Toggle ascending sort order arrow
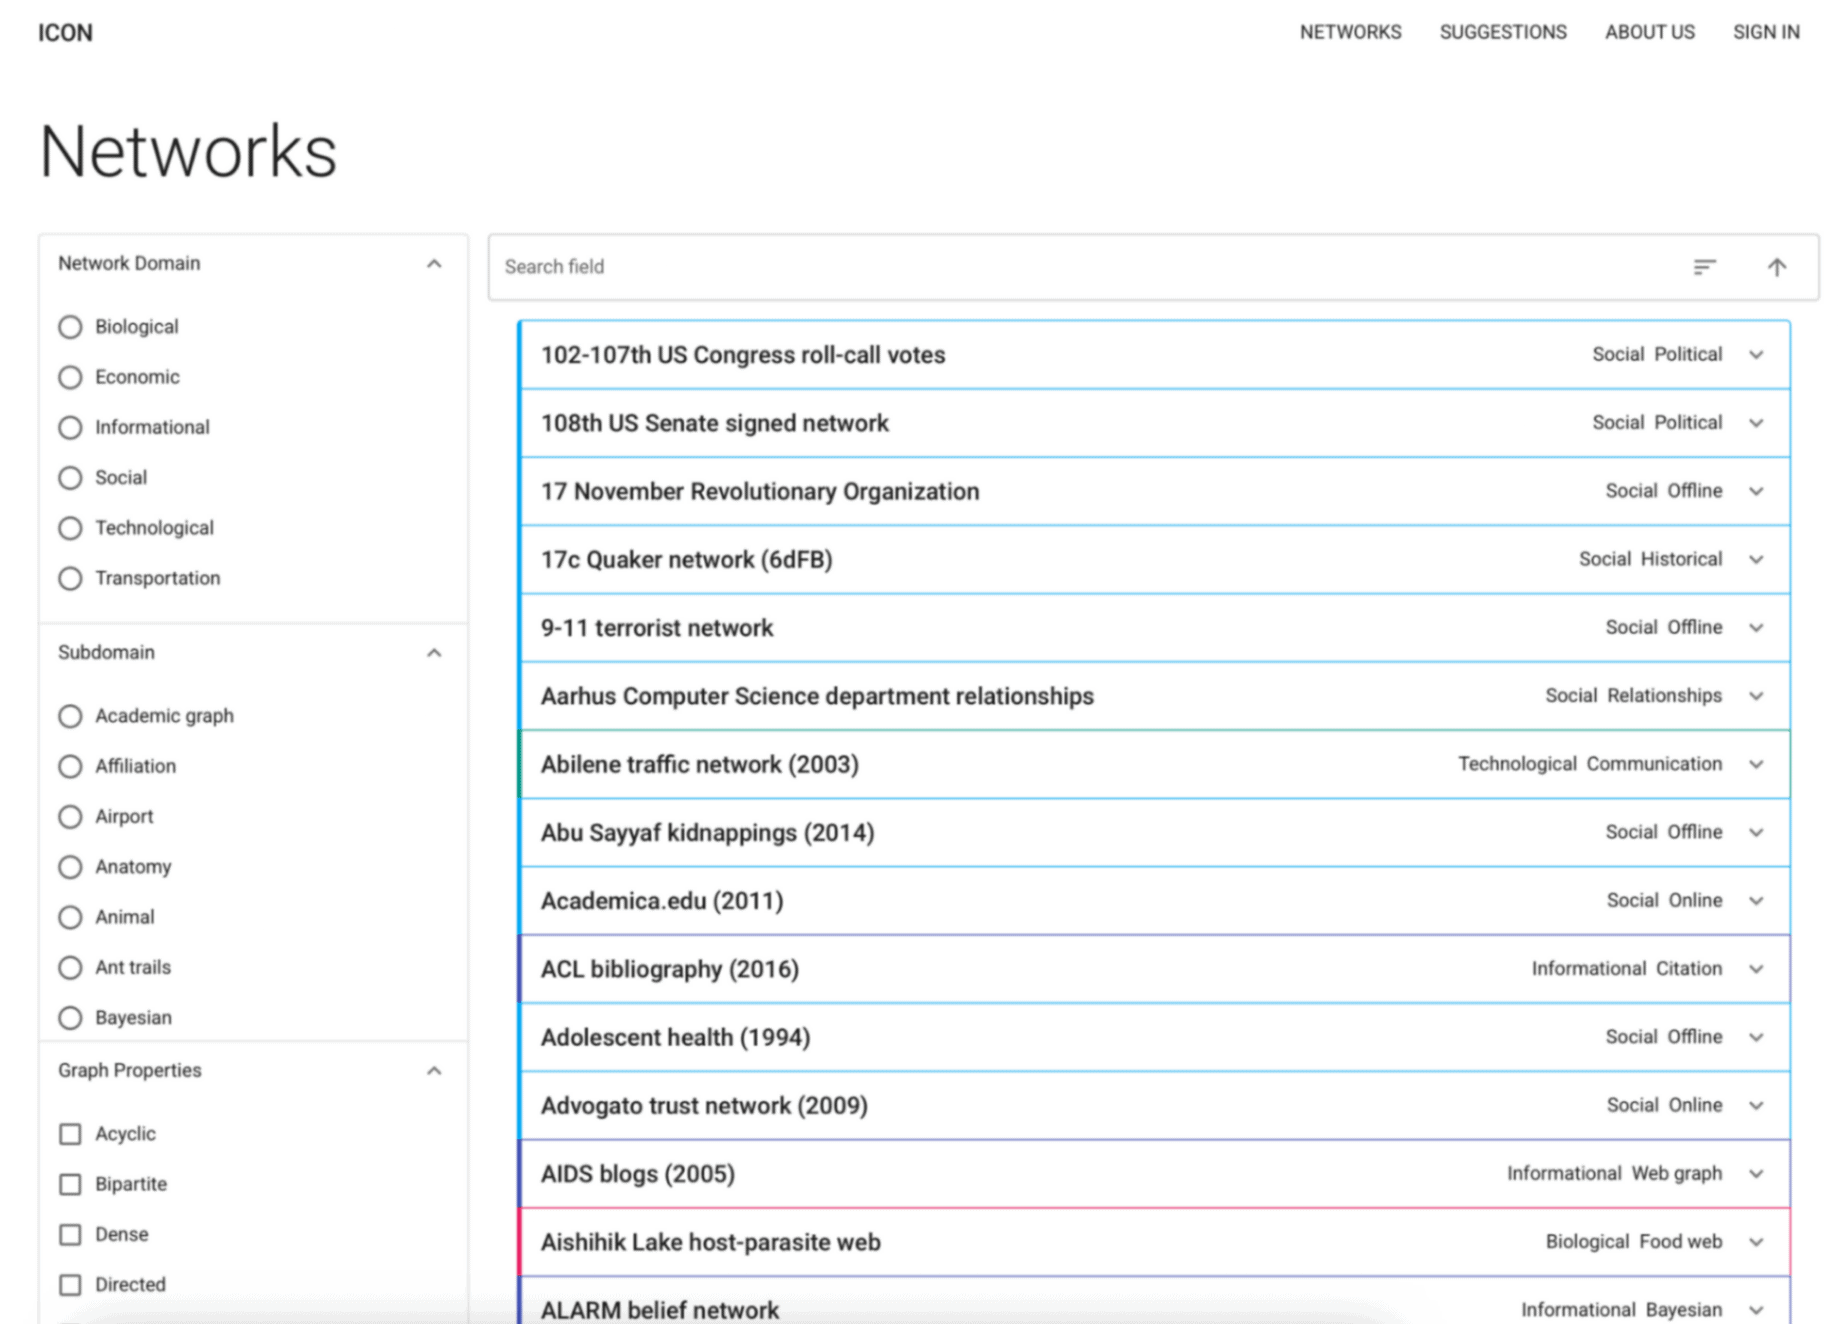The width and height of the screenshot is (1841, 1324). pyautogui.click(x=1777, y=267)
